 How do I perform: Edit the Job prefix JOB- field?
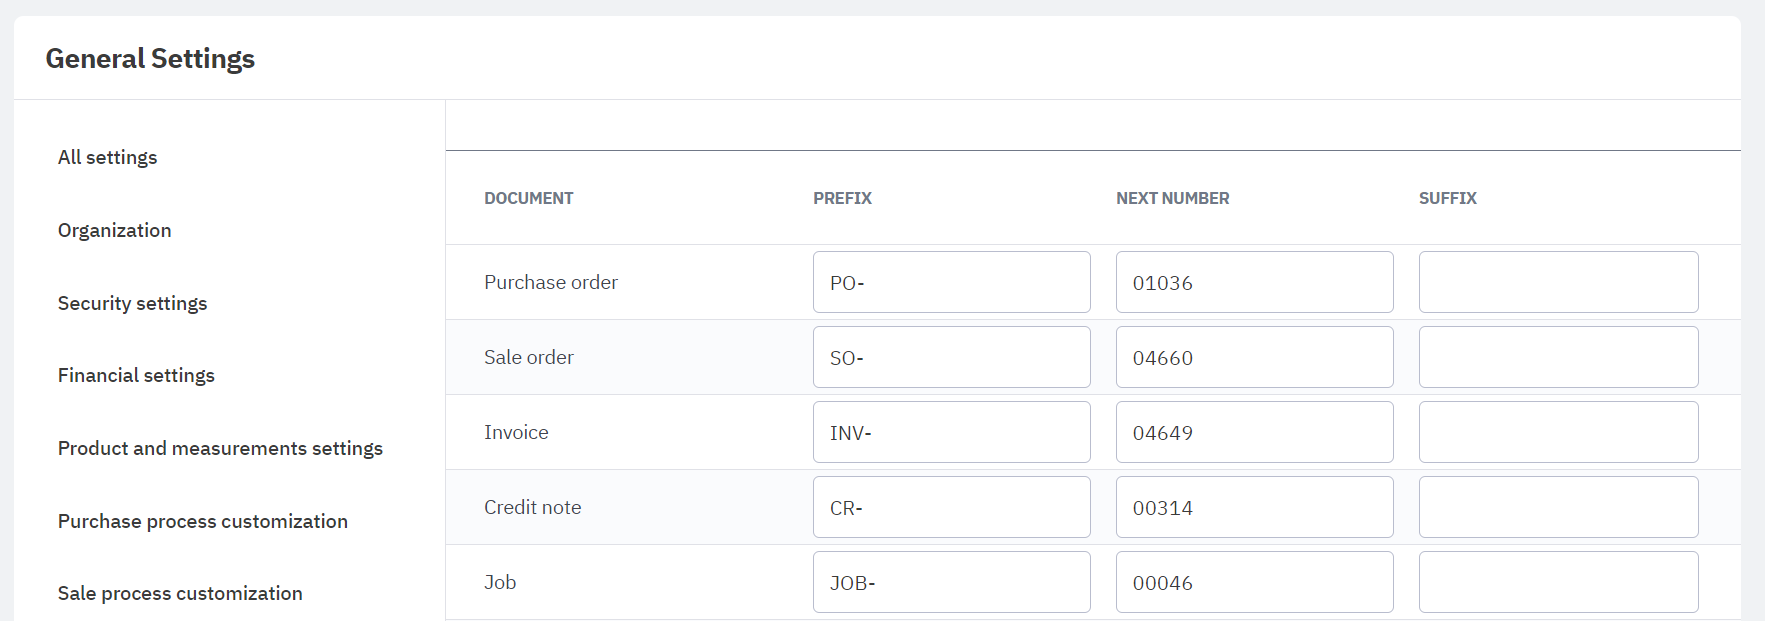951,583
